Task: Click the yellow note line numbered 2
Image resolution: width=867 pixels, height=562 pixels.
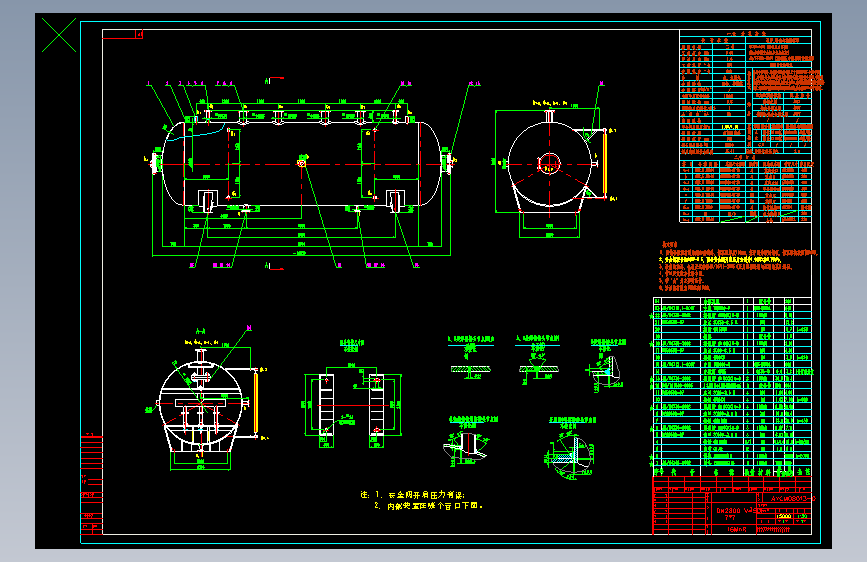Action: pos(429,506)
